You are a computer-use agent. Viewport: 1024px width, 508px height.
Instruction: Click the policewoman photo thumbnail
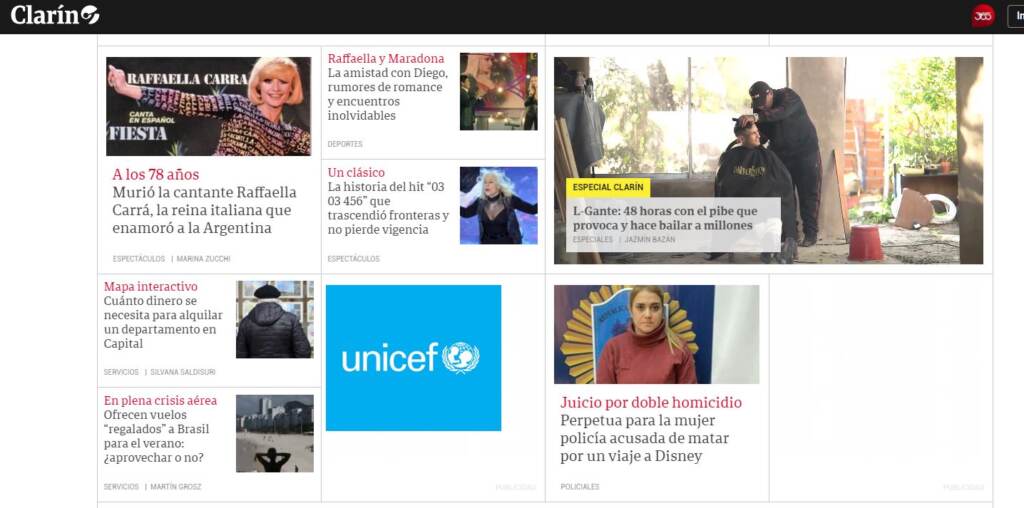656,334
